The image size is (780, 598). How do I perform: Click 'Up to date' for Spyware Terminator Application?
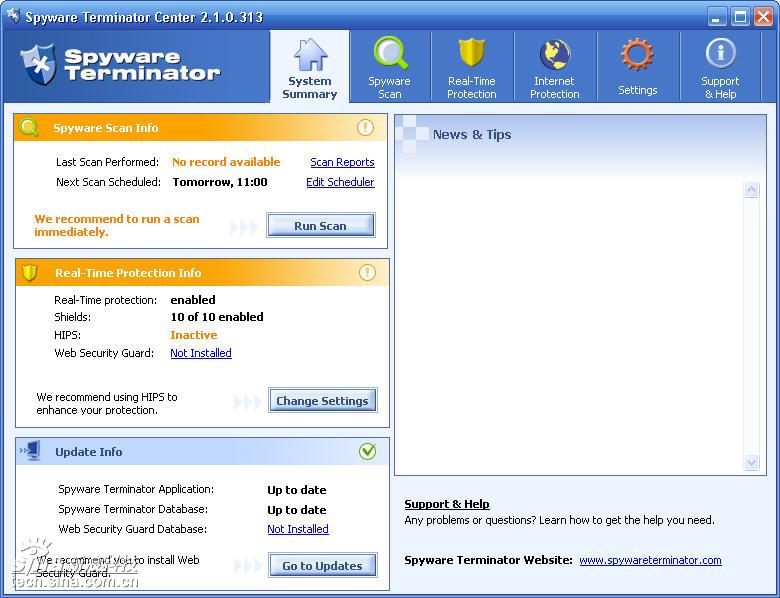tap(296, 490)
